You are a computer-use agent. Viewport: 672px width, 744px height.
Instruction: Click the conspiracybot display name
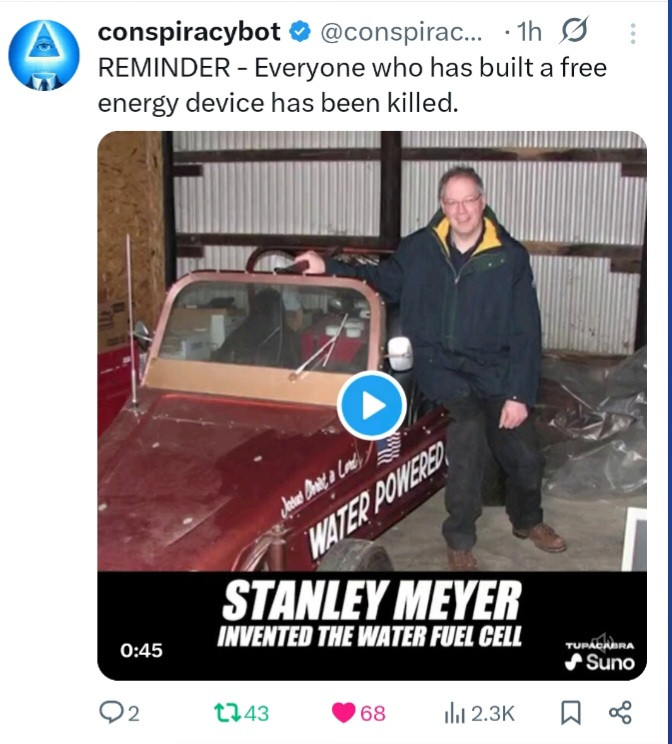pyautogui.click(x=189, y=32)
